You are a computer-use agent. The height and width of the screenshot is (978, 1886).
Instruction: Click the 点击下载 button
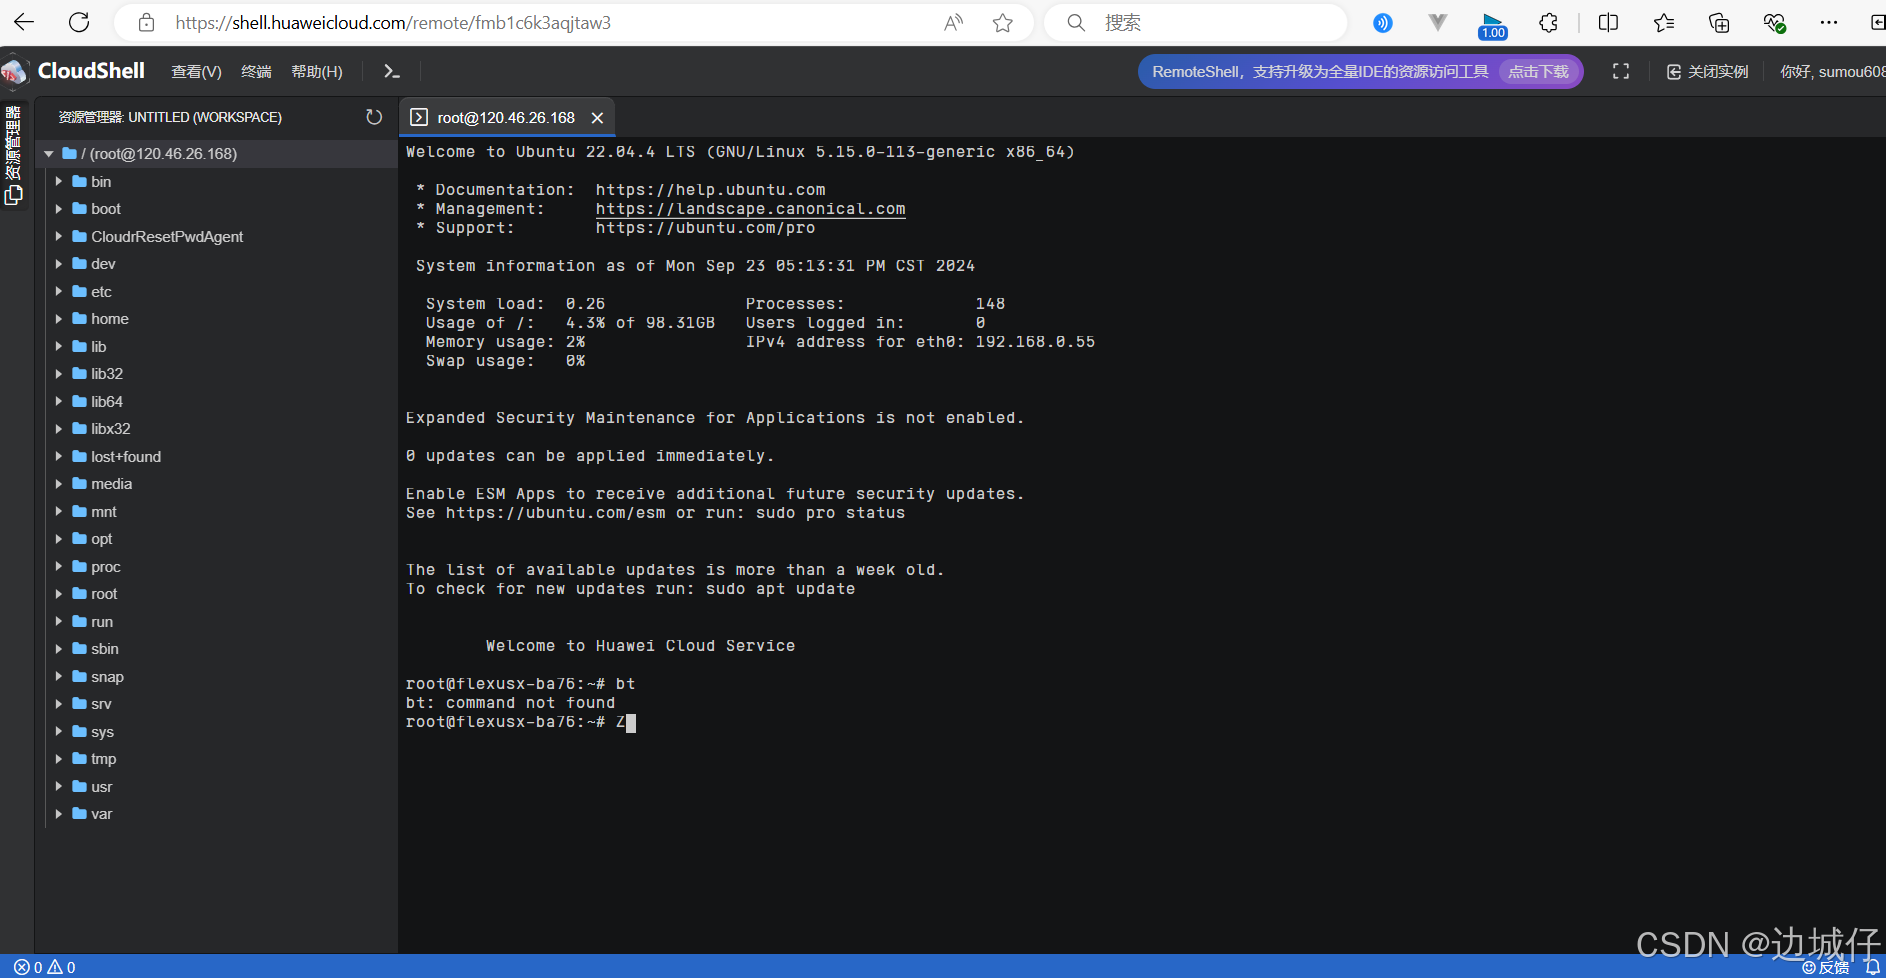[x=1538, y=72]
